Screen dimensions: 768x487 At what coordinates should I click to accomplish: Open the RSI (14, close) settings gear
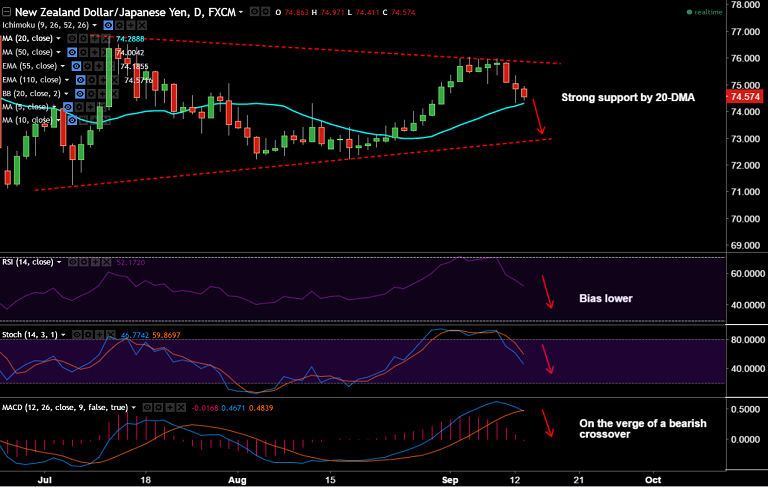tap(84, 262)
